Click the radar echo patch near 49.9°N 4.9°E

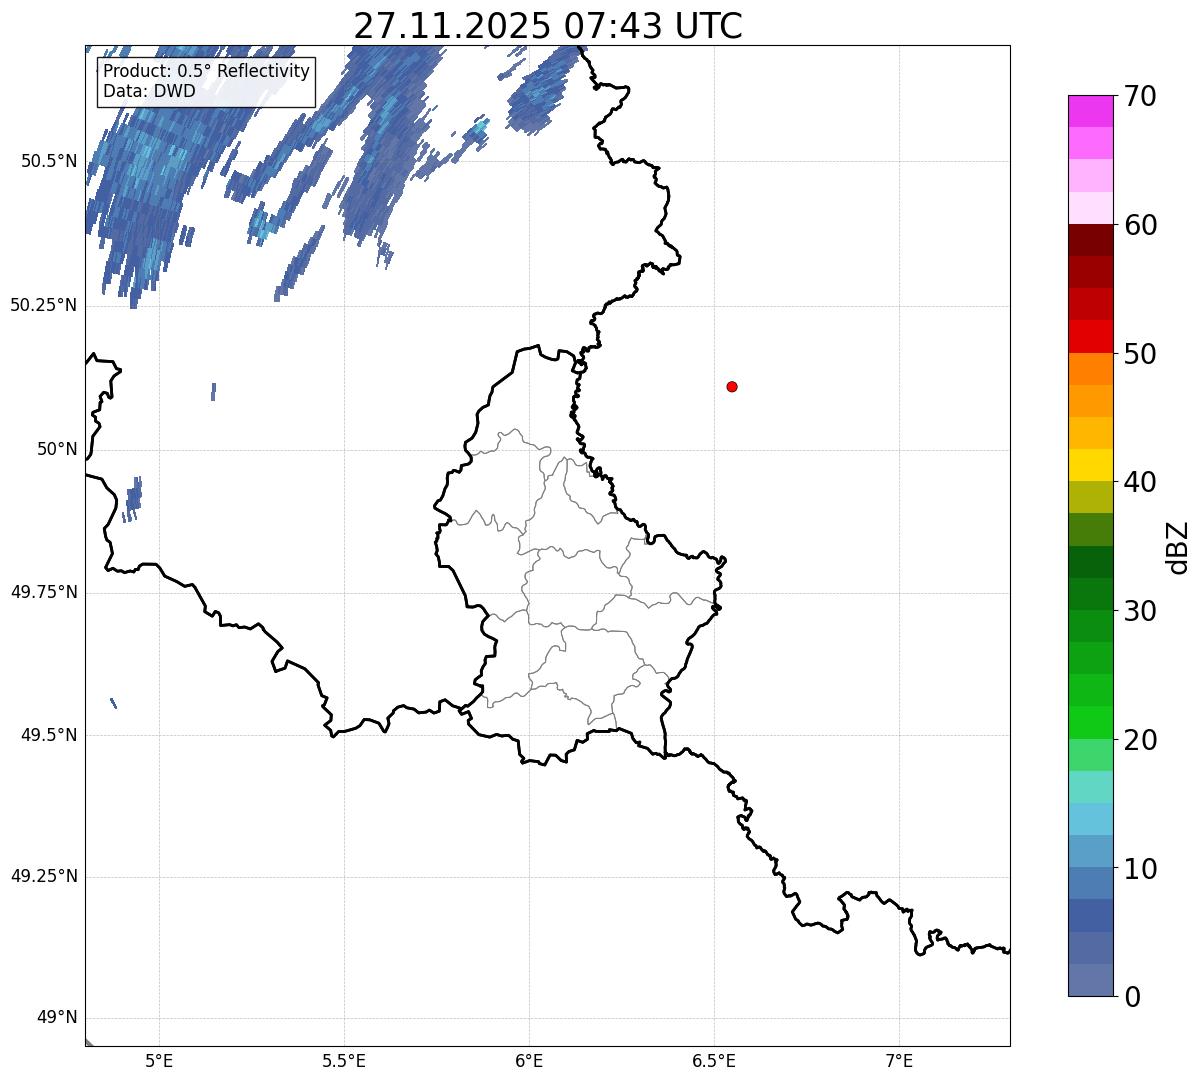point(132,499)
